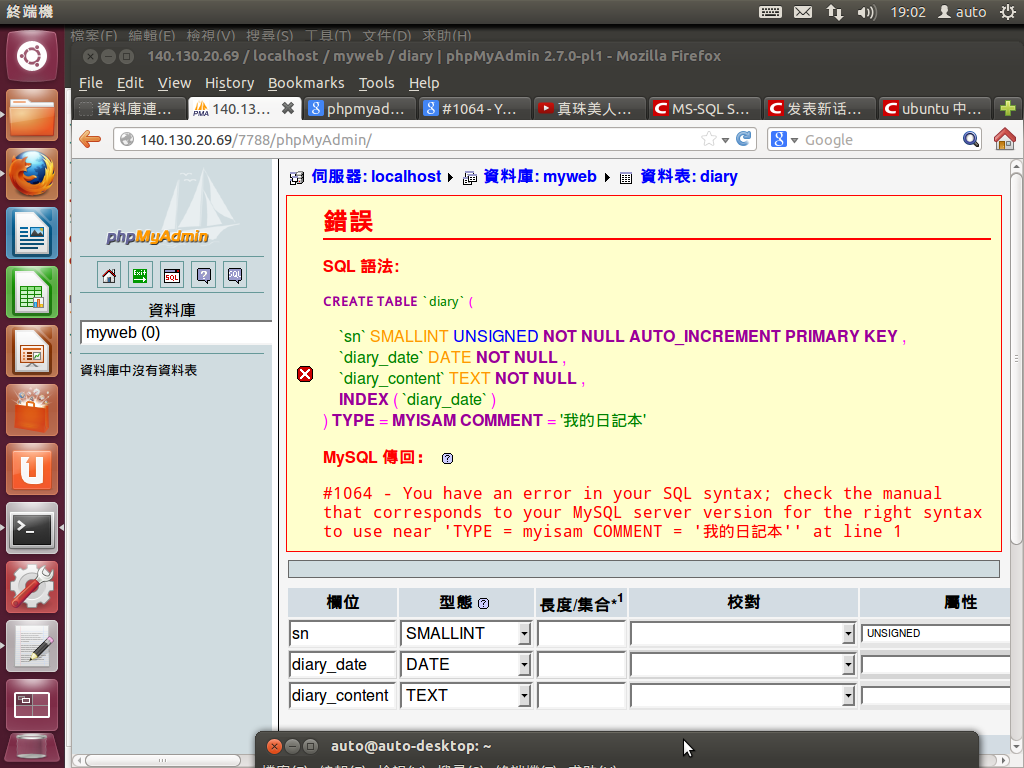Click the 資料庫: myweb breadcrumb link

click(539, 177)
